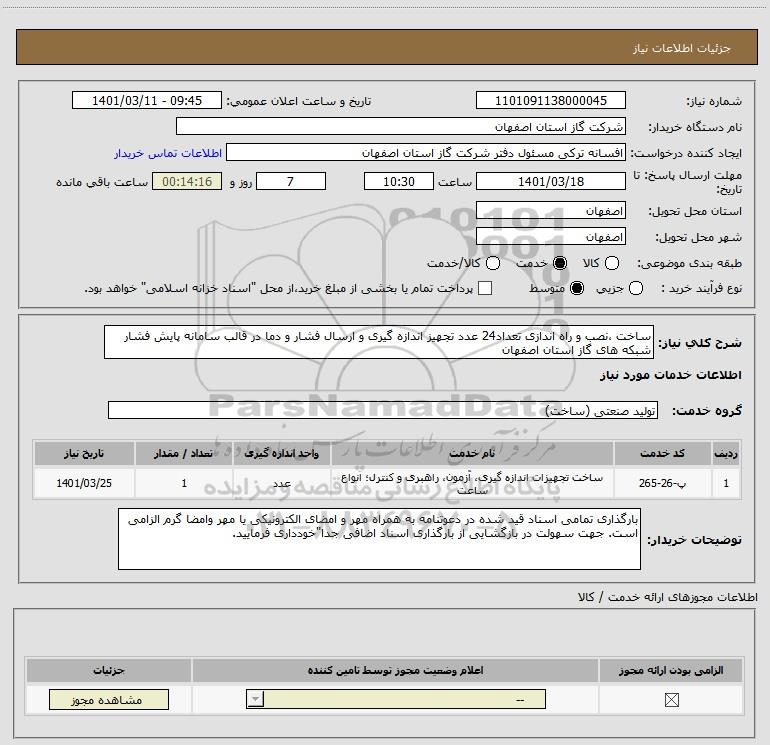Click the unit cell عدد
This screenshot has width=770, height=745.
[x=281, y=483]
